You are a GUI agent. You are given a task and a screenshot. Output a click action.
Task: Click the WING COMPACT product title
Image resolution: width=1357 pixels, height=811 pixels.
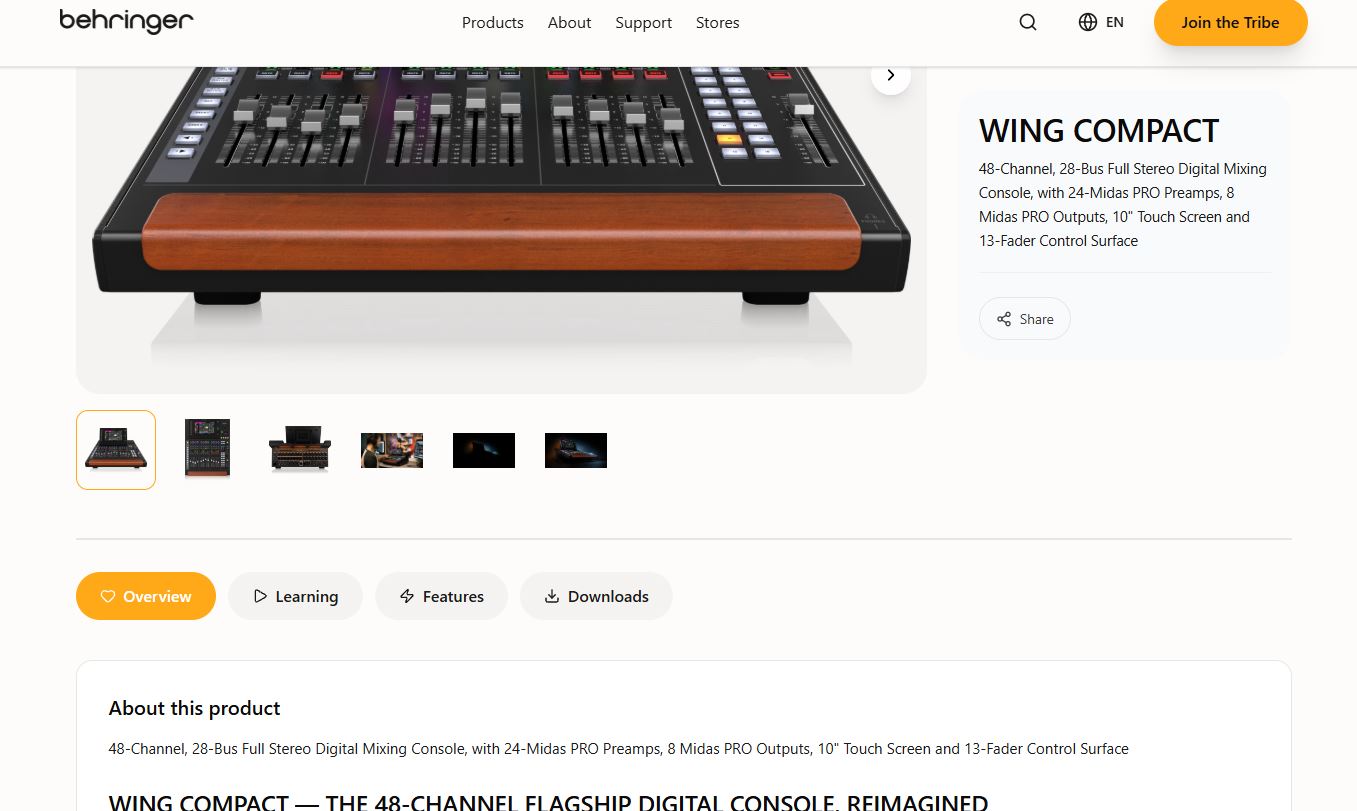coord(1098,131)
